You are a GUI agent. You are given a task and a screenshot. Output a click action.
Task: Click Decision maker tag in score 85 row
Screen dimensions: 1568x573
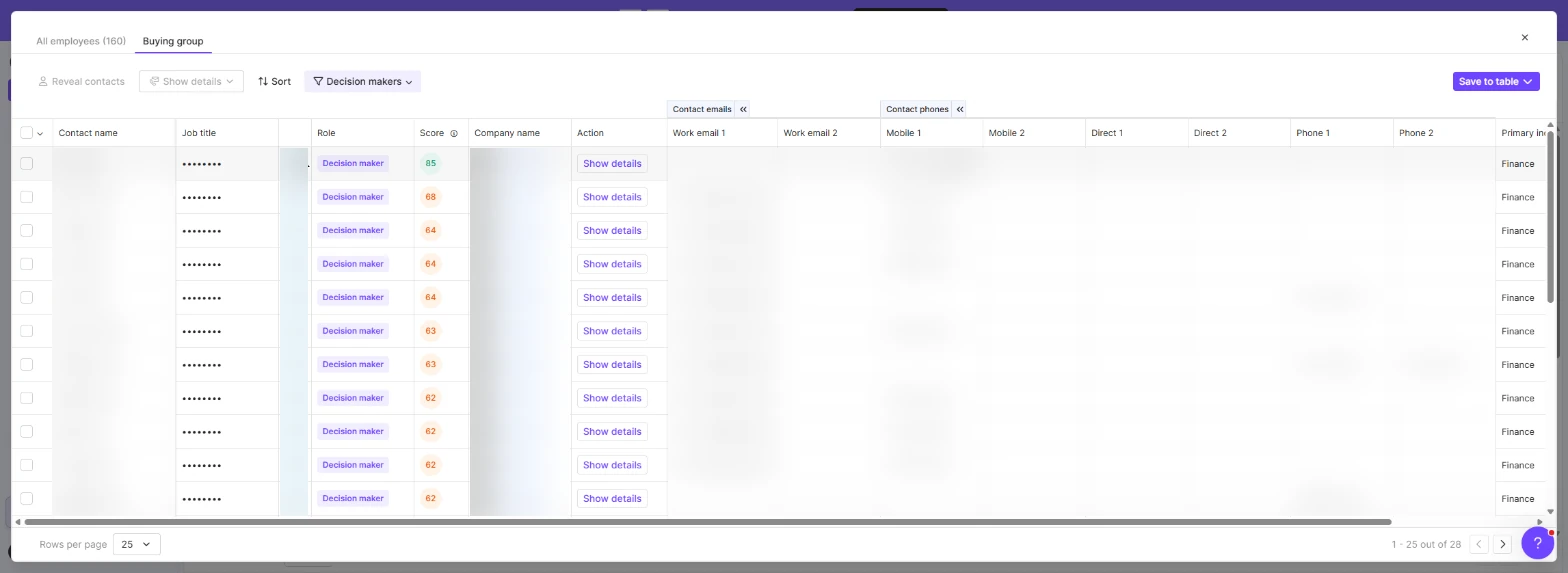(353, 163)
